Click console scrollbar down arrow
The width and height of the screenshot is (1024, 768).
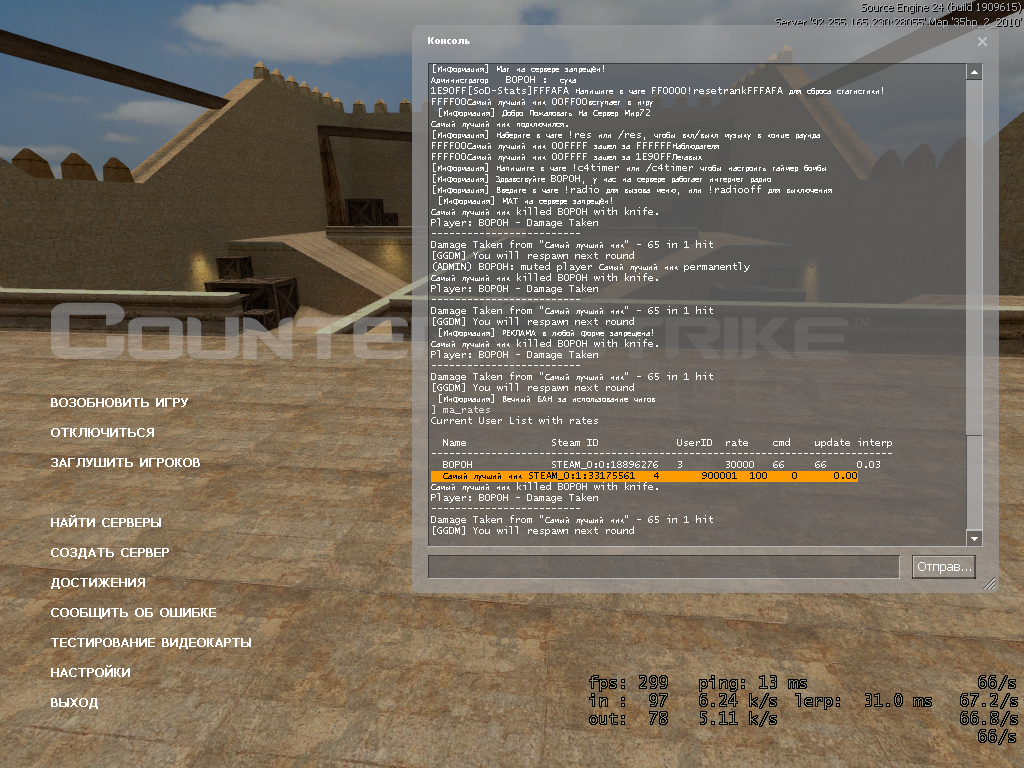(974, 538)
